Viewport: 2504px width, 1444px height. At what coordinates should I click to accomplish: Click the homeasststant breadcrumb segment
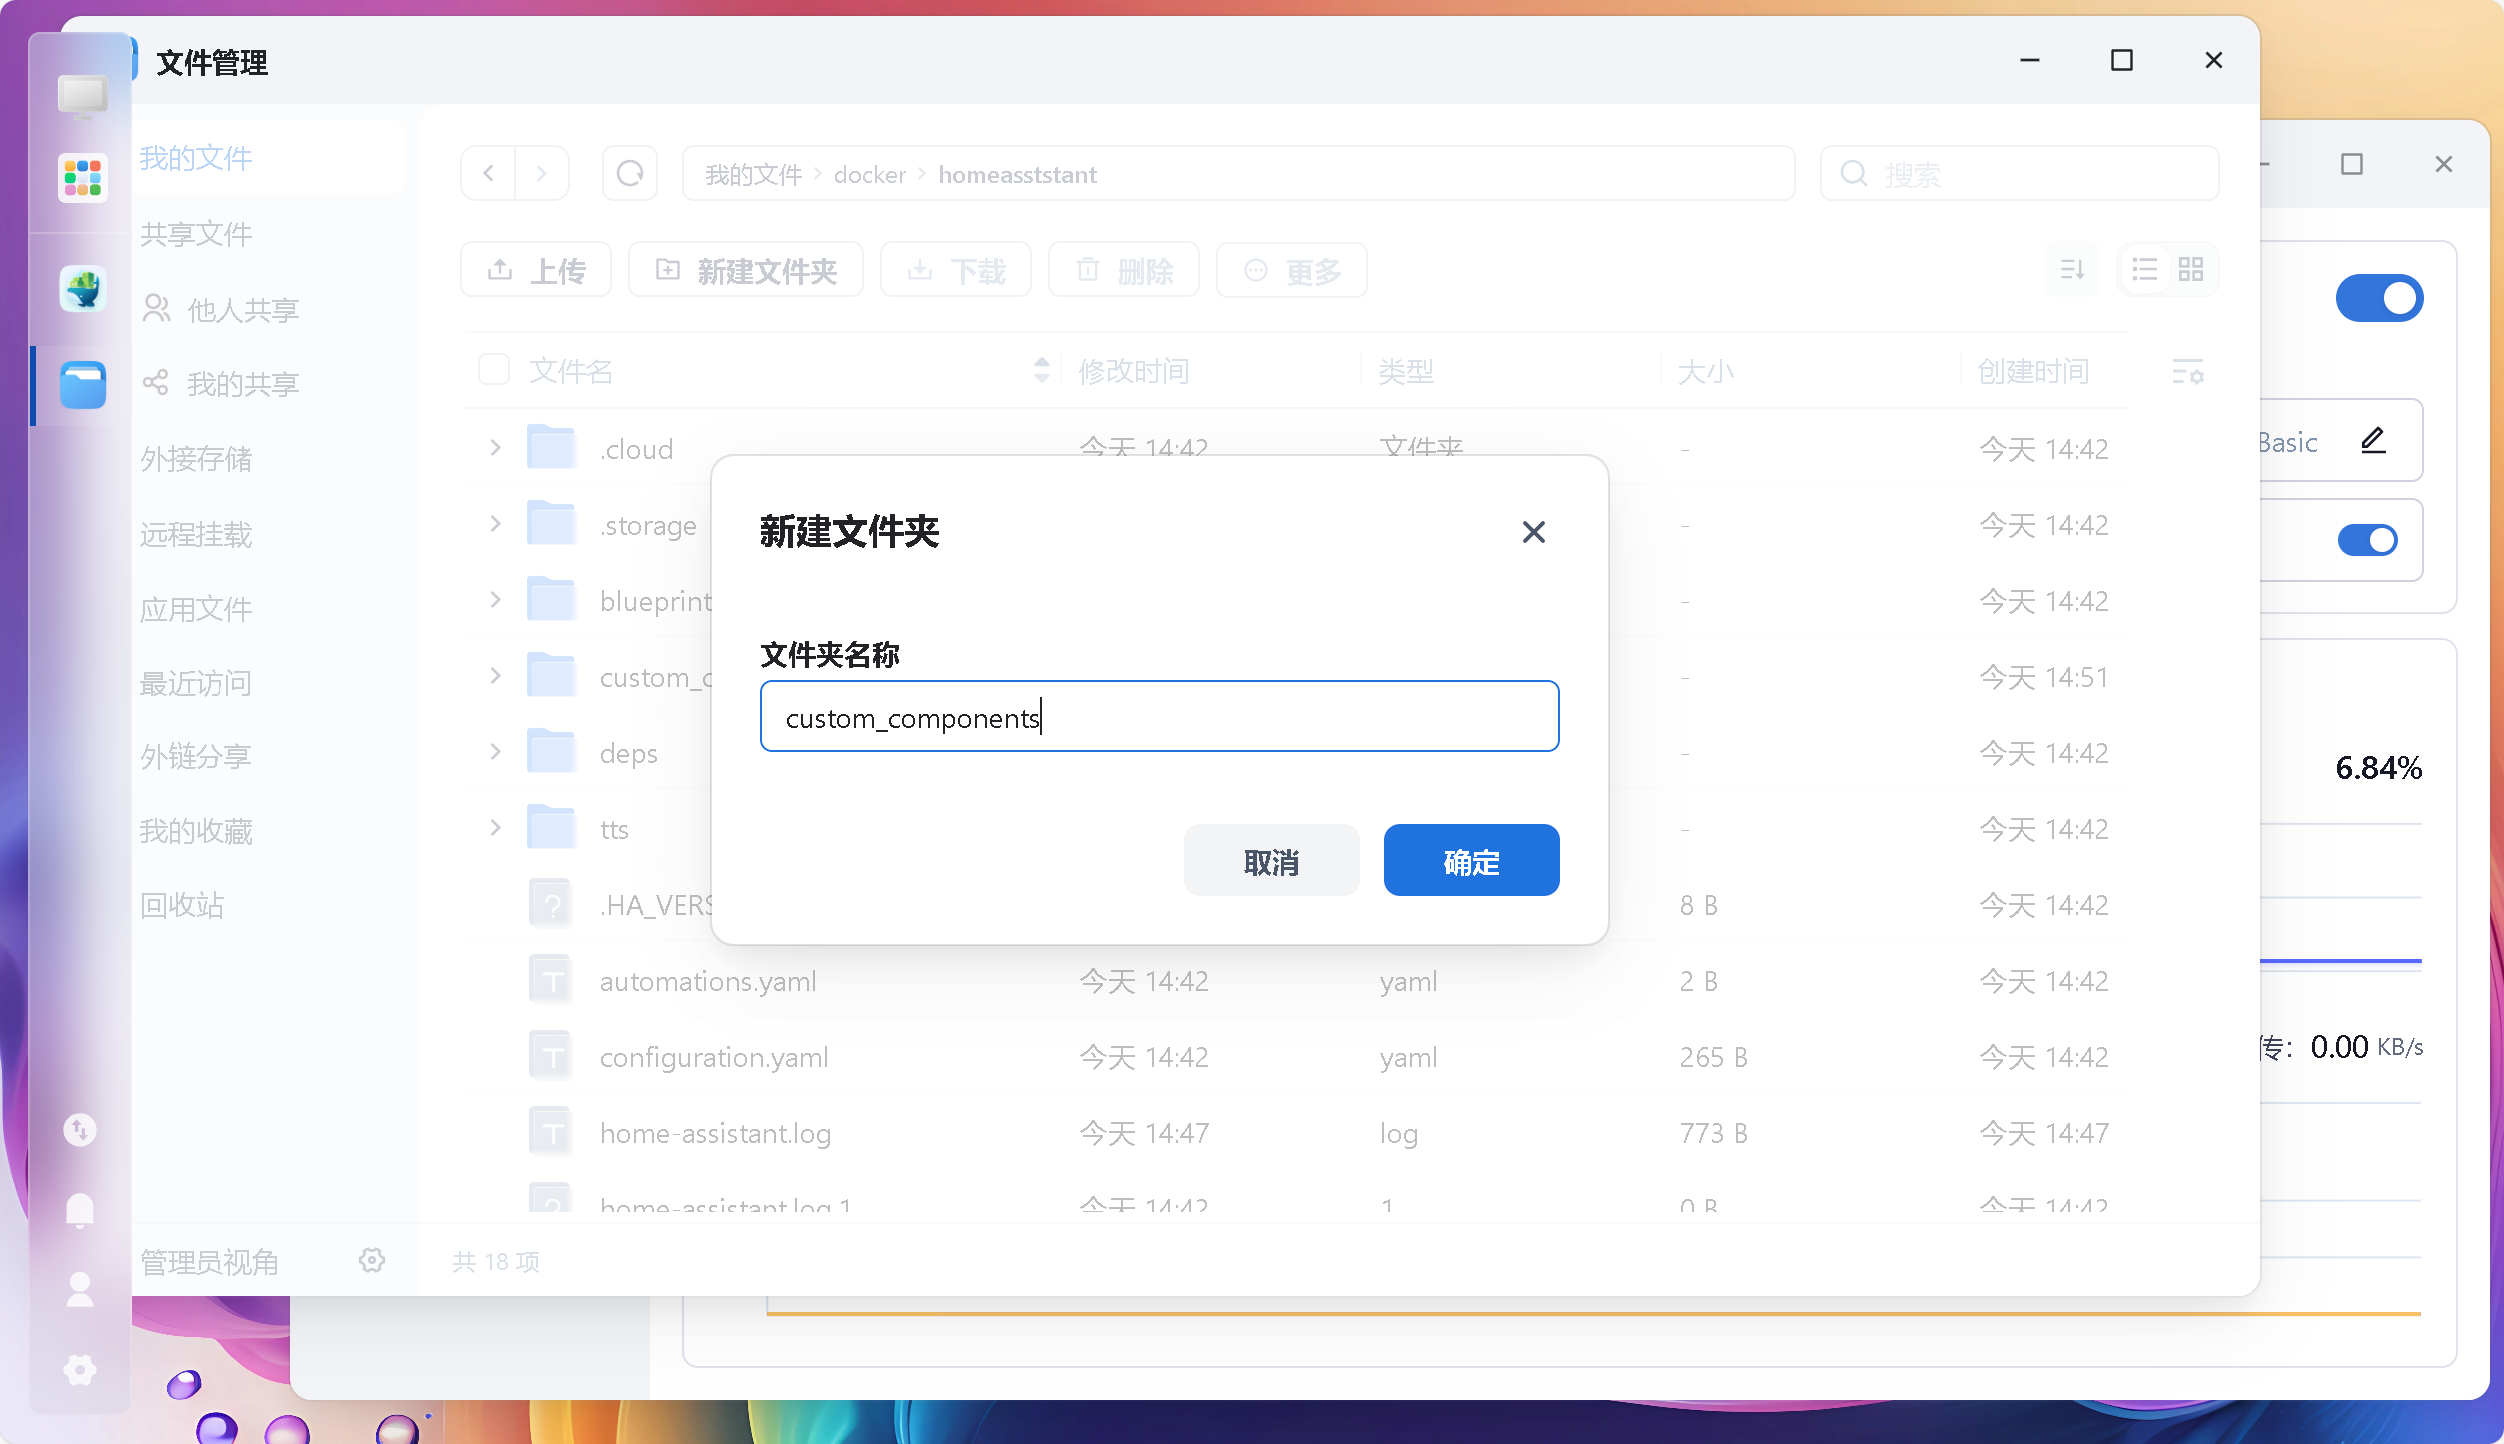(x=1017, y=175)
